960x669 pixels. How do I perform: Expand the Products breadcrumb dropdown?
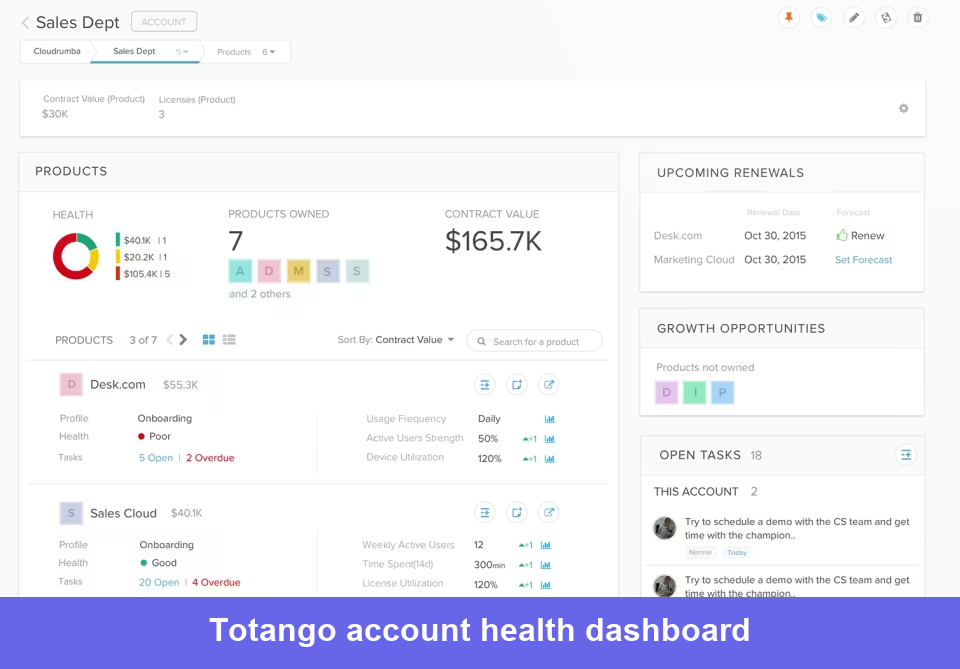point(265,51)
